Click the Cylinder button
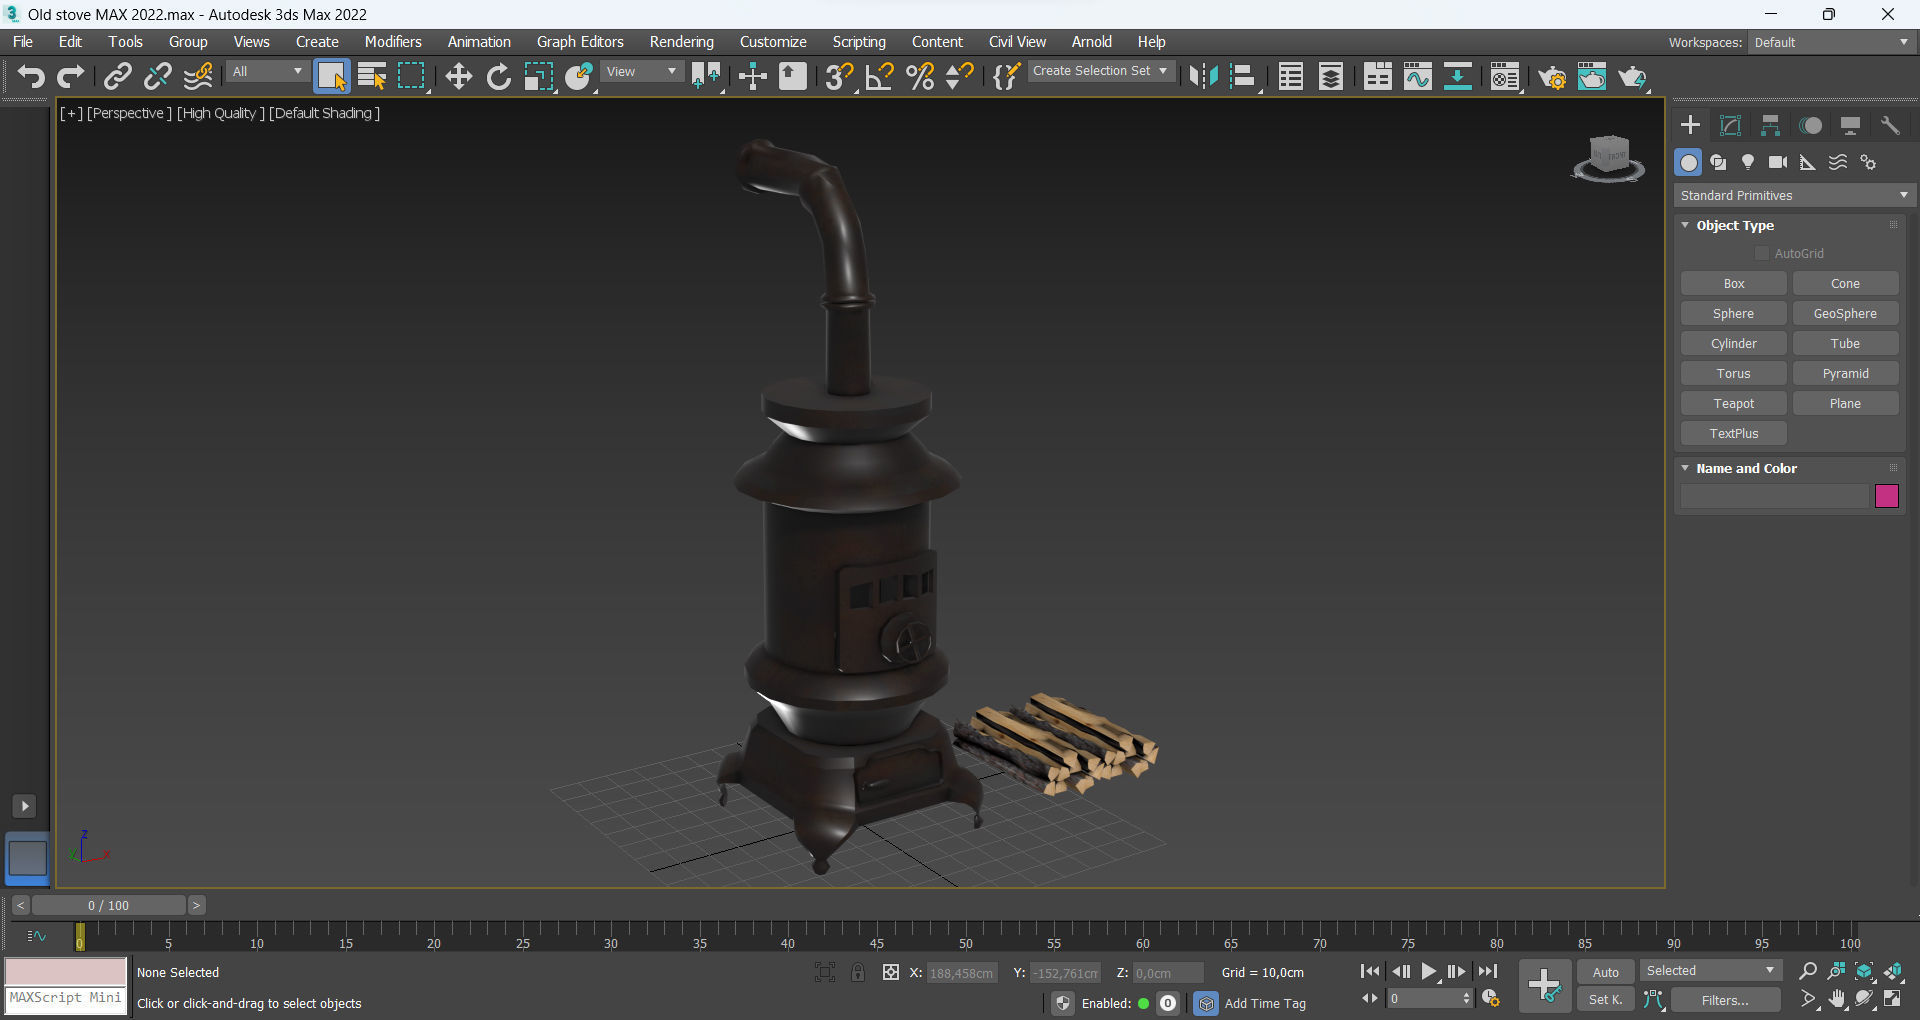The height and width of the screenshot is (1020, 1920). (1733, 343)
